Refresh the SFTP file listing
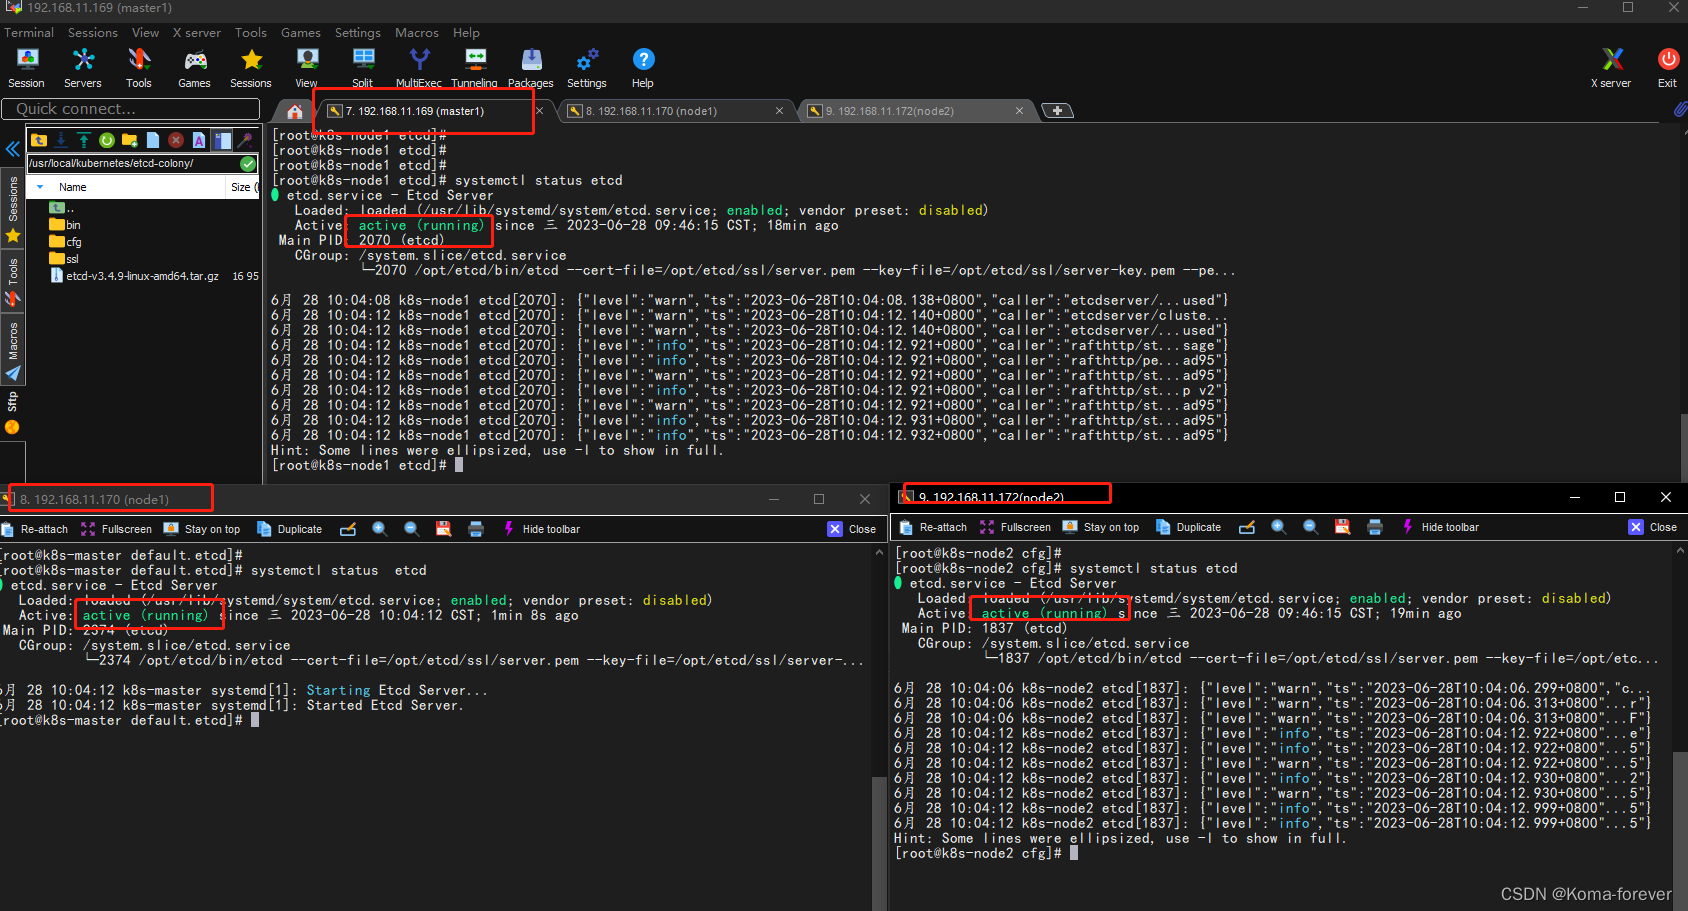The height and width of the screenshot is (911, 1688). (107, 140)
